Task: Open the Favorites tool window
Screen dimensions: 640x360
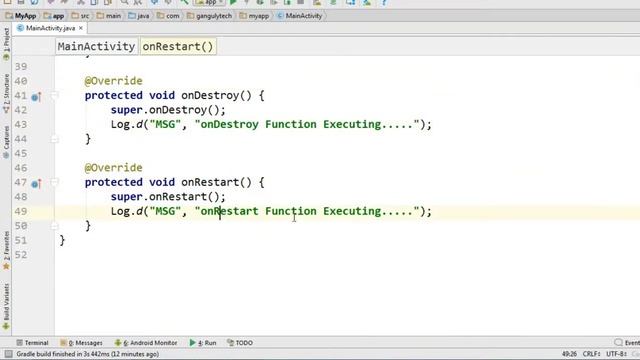Action: click(6, 250)
